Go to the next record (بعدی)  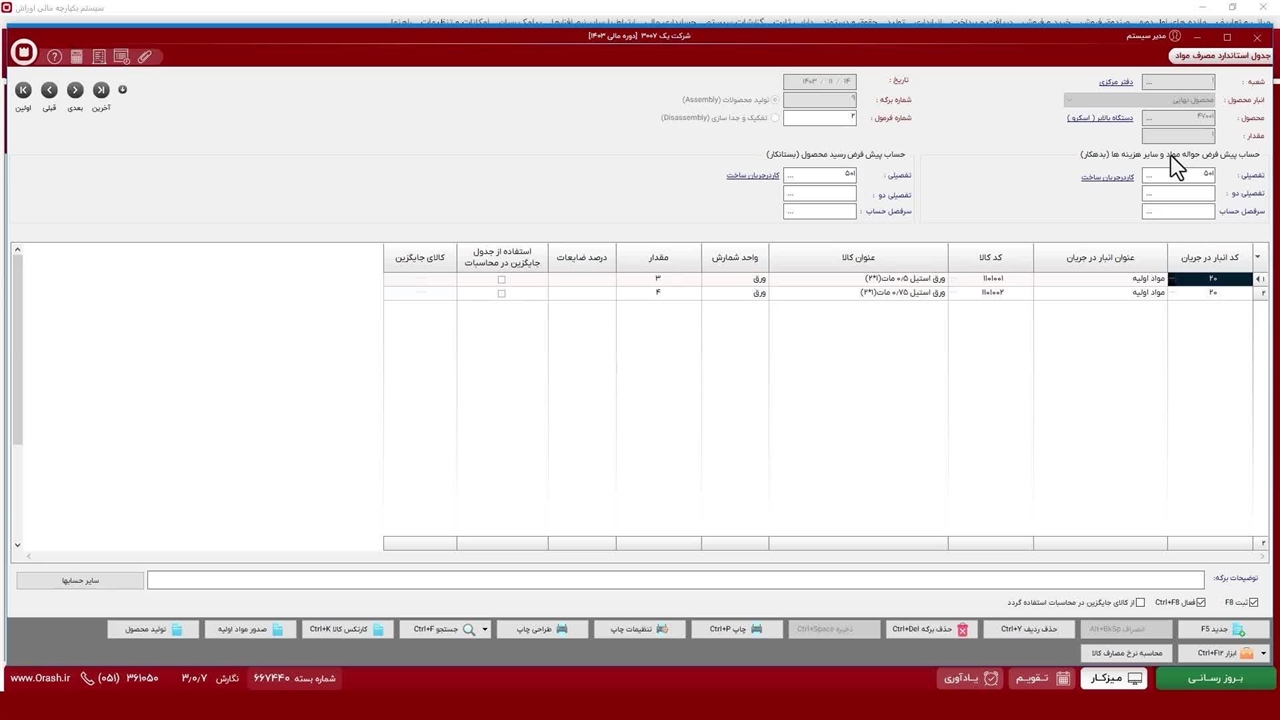click(75, 90)
